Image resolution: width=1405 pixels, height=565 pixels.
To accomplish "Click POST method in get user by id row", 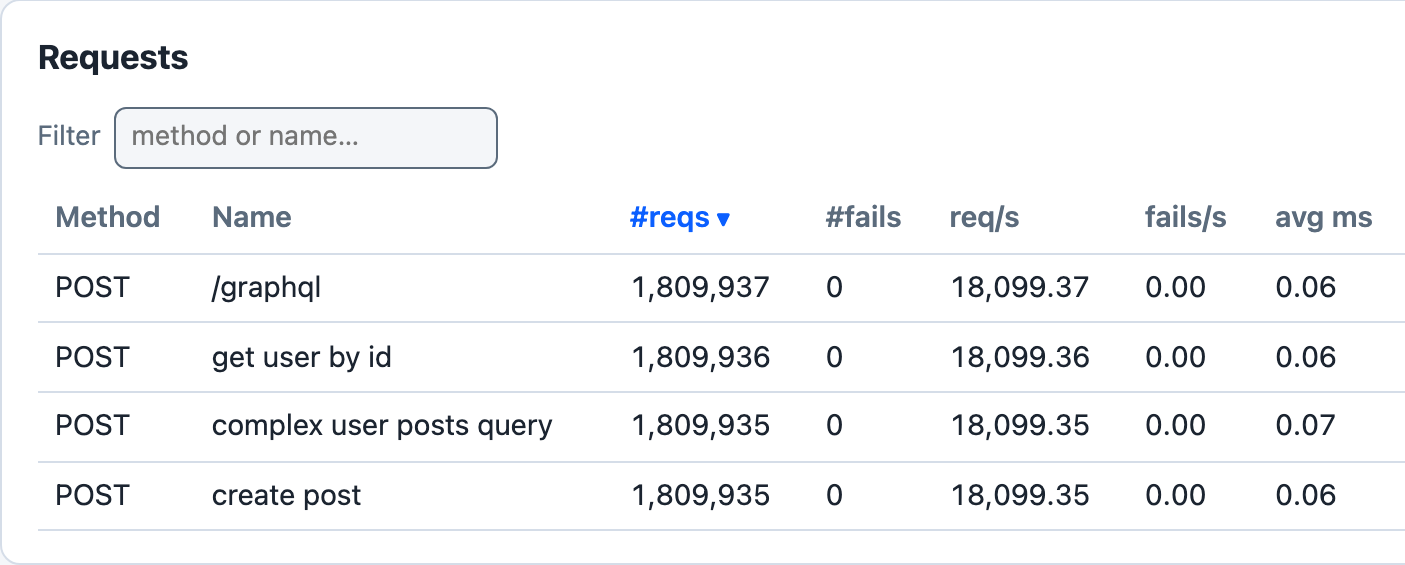I will coord(93,357).
